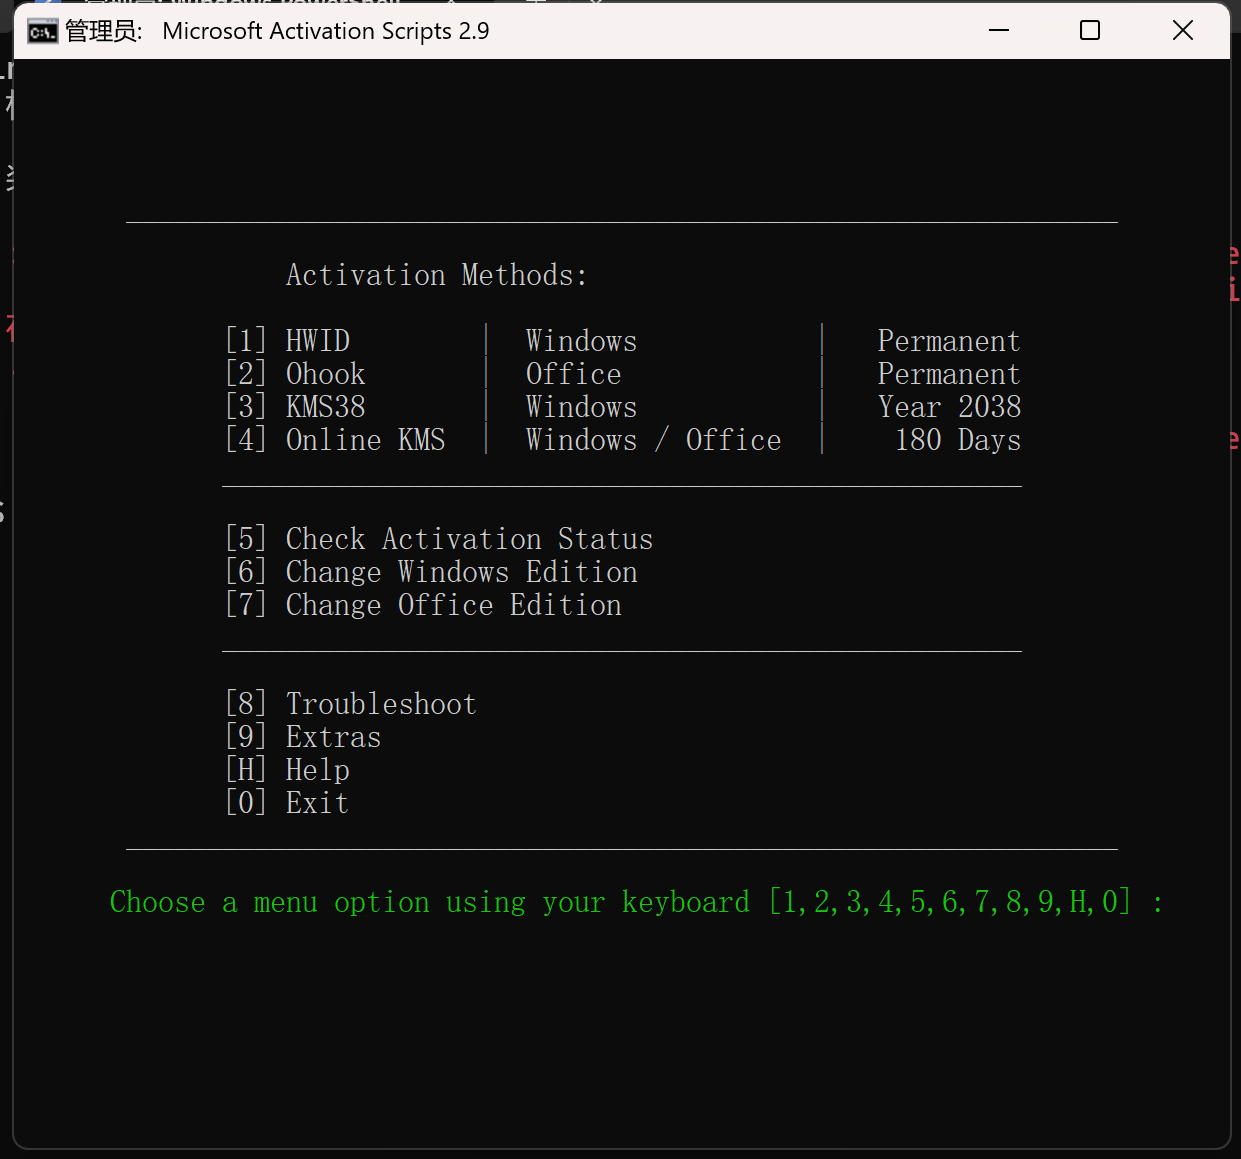Screen dimensions: 1241x1159
Task: Click the title text Microsoft Activation Scripts 2.9
Action: tap(326, 31)
